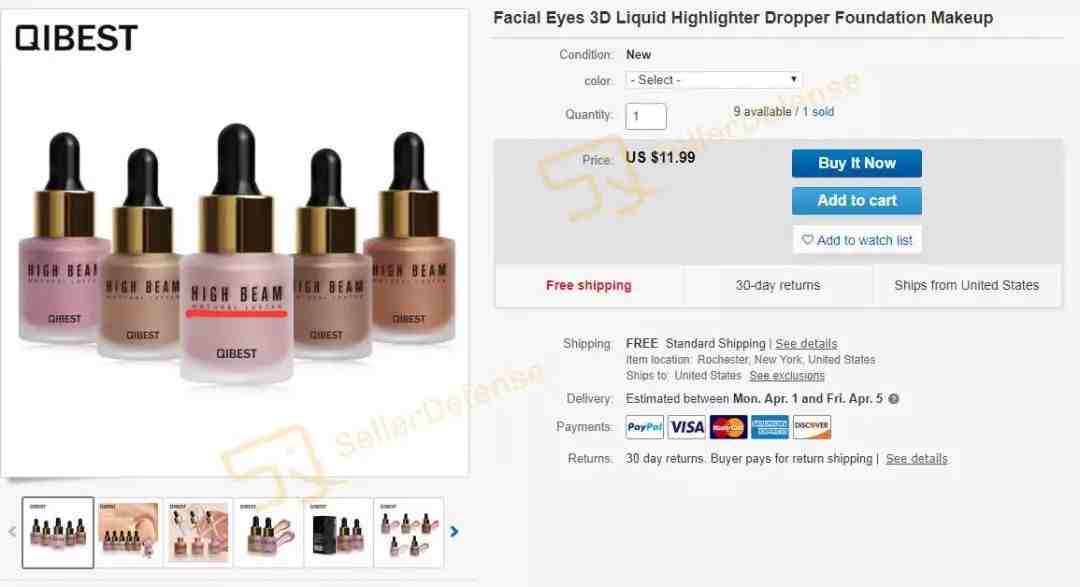The image size is (1080, 587).
Task: Click the Quantity input field
Action: (646, 116)
